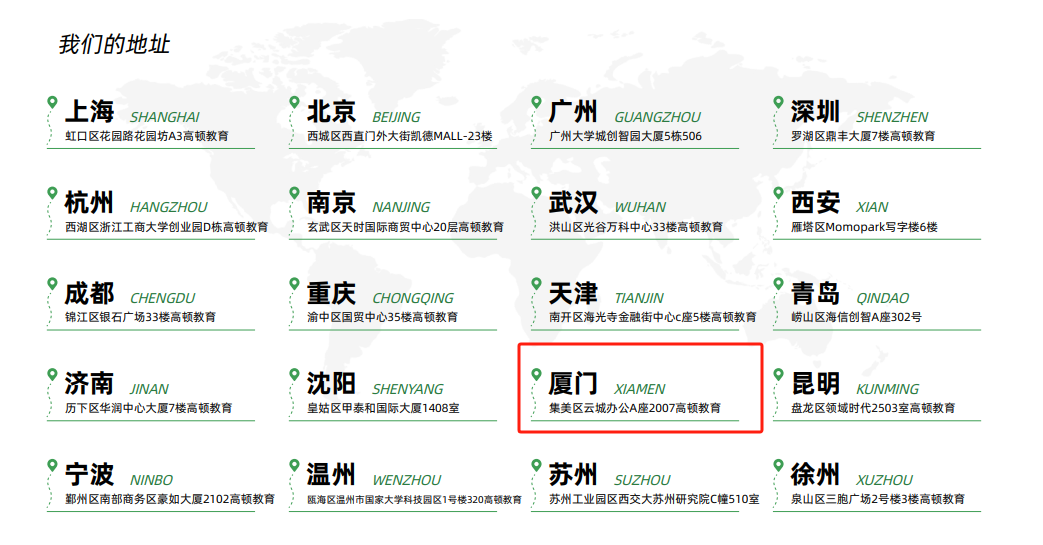Click address 雁塔区Momopark写字楼6楼
1043x545 pixels.
pyautogui.click(x=864, y=227)
